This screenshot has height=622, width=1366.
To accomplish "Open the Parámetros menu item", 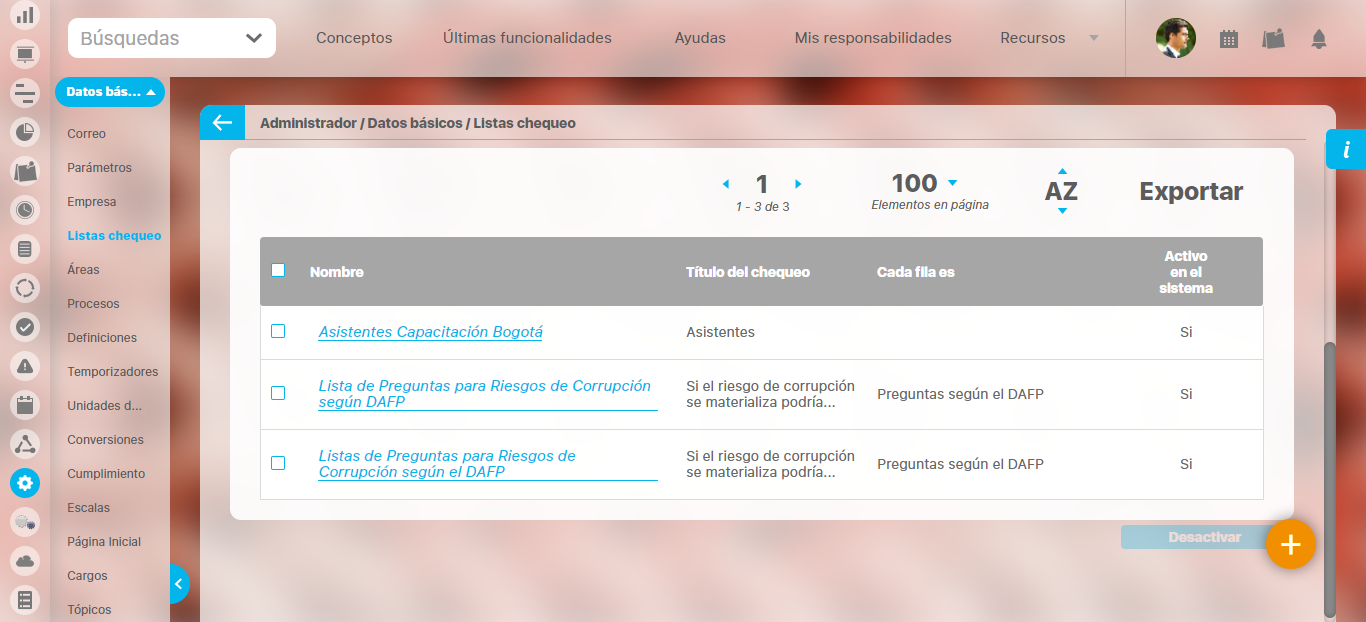I will [99, 168].
